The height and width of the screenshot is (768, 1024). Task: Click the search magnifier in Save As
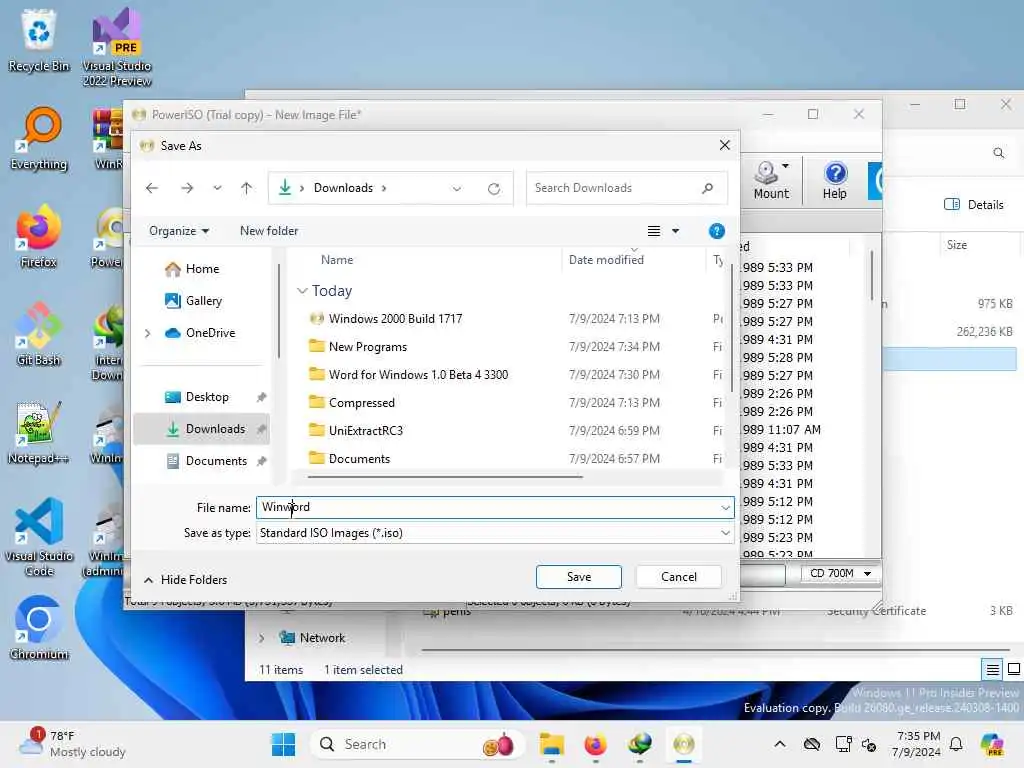(x=707, y=188)
